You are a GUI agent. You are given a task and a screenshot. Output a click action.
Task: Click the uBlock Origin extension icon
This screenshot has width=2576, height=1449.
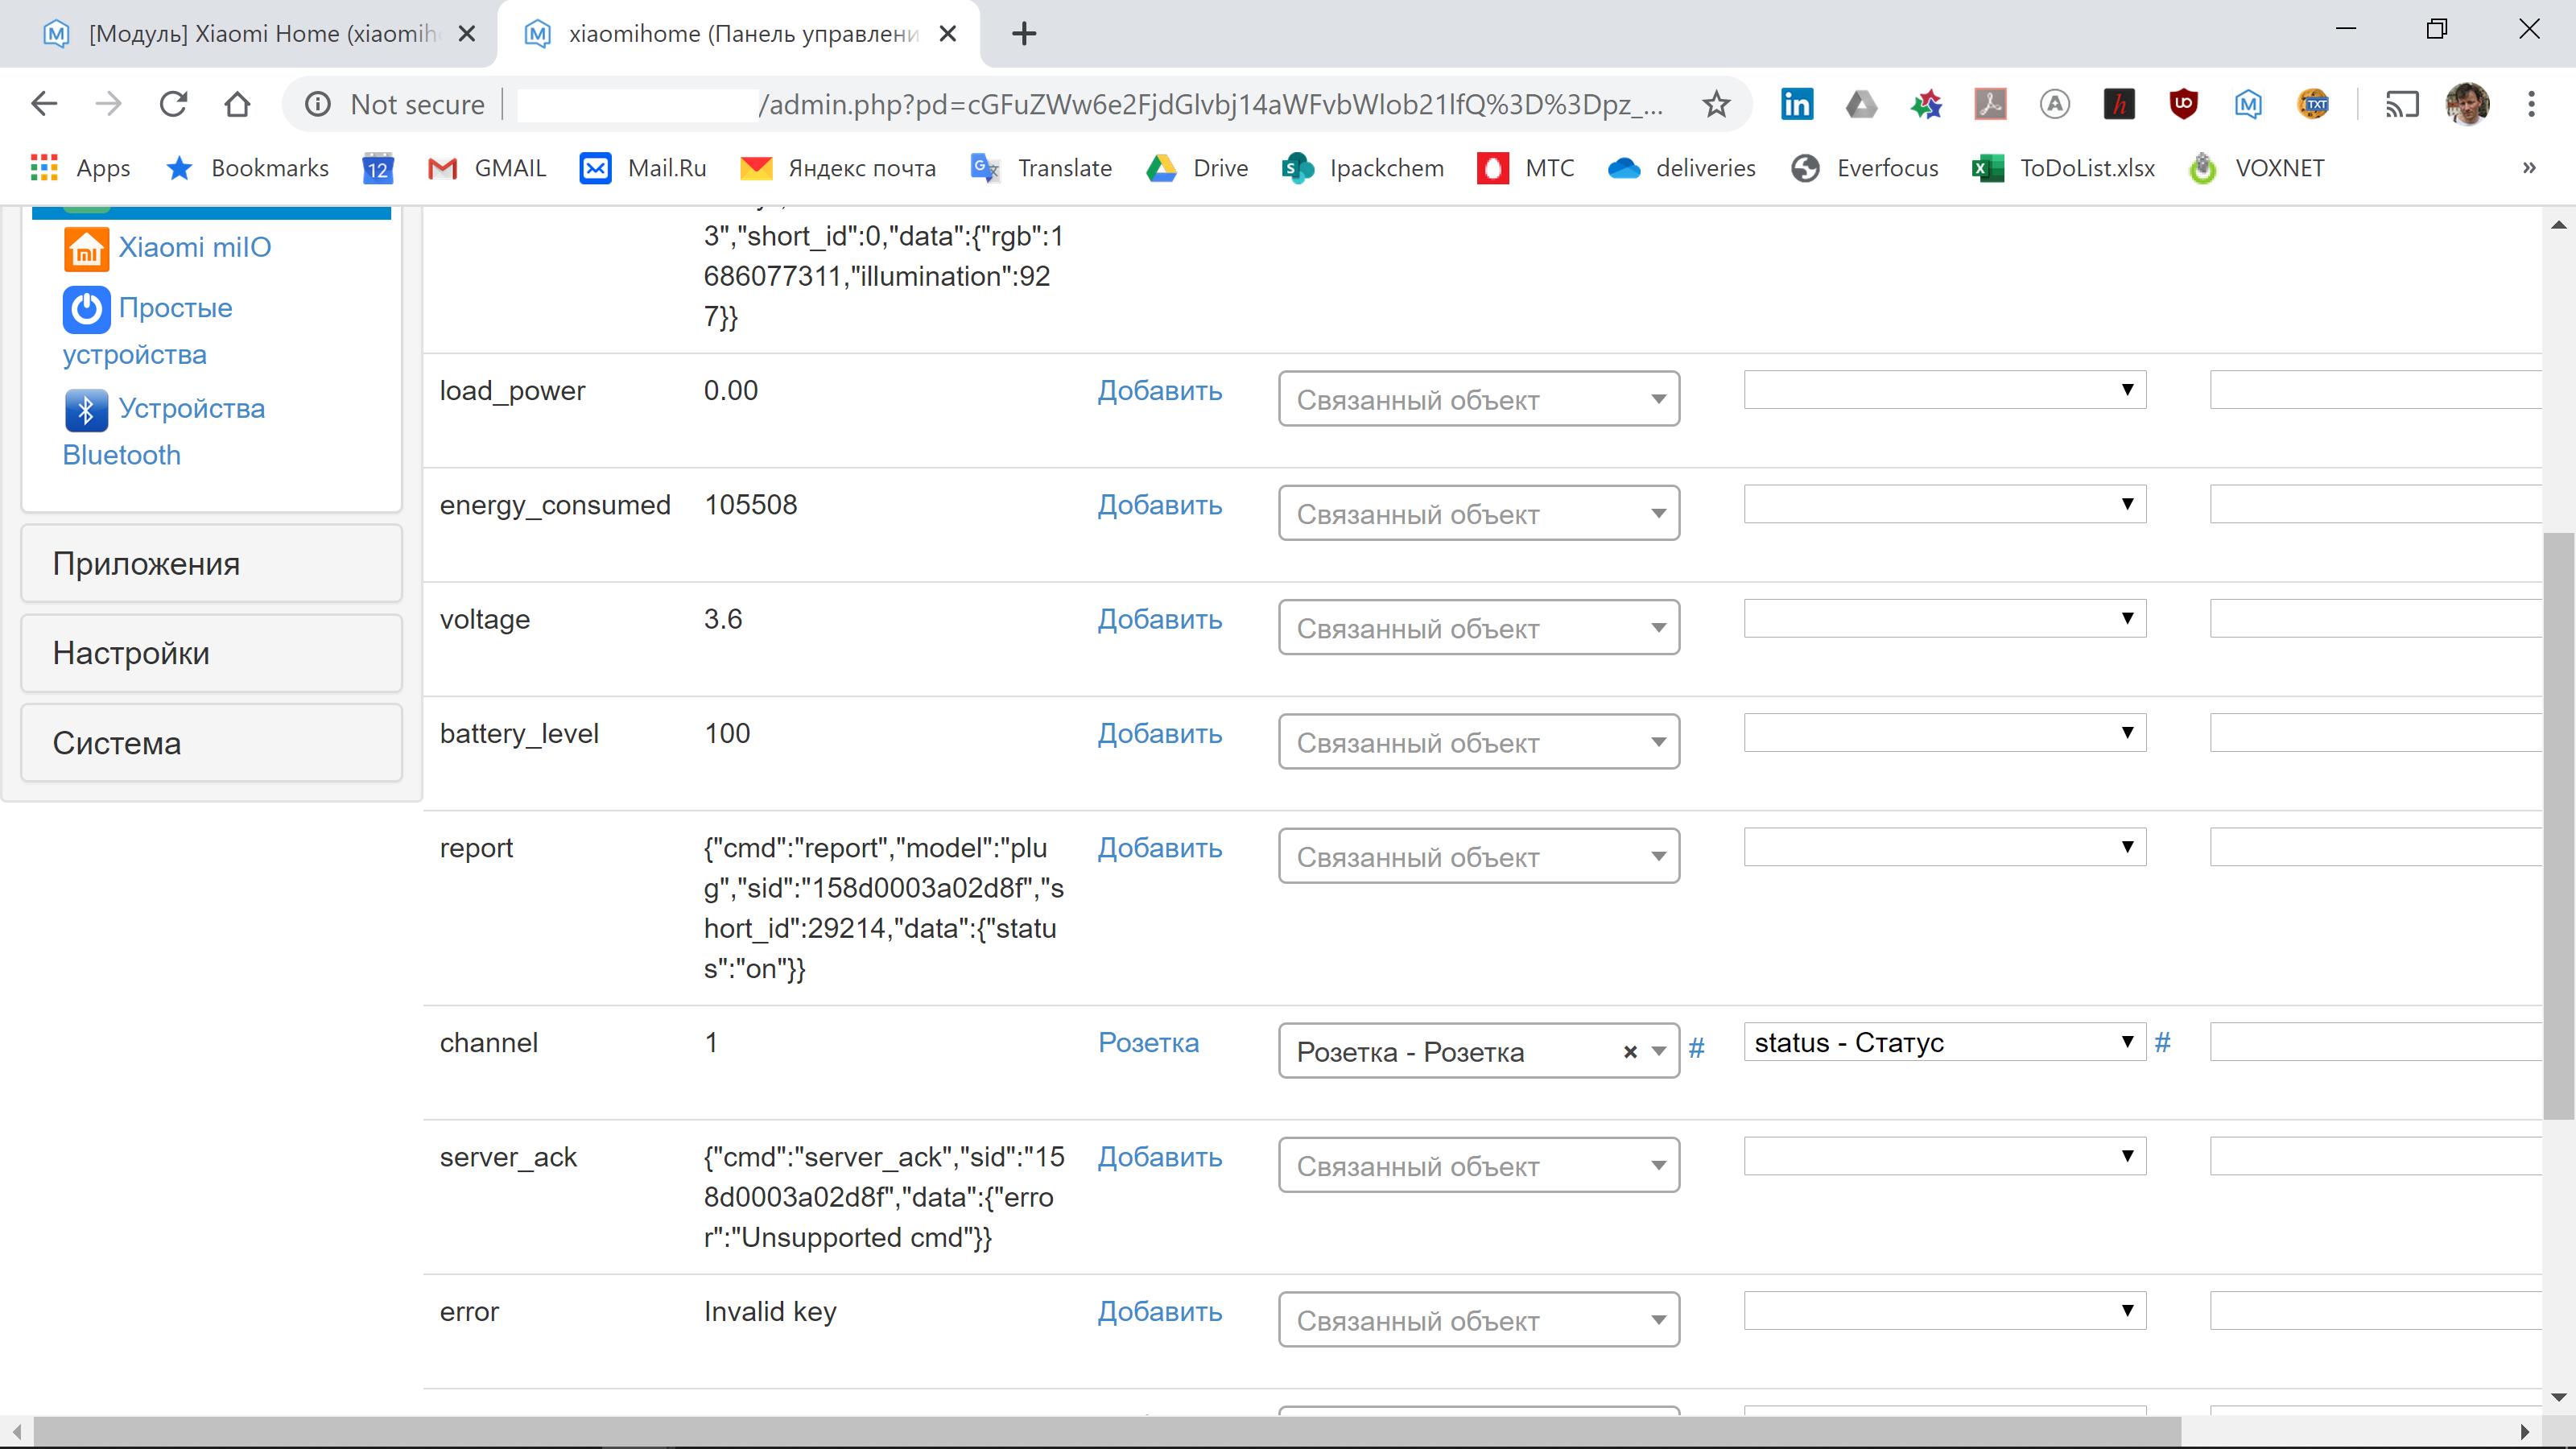[2183, 104]
